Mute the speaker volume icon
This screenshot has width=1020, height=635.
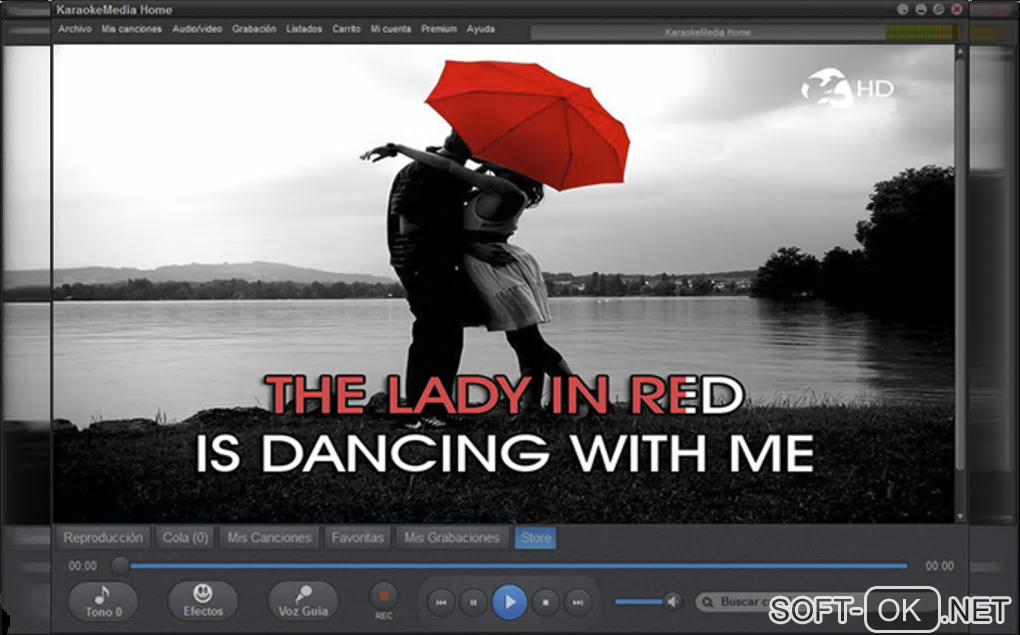(674, 601)
